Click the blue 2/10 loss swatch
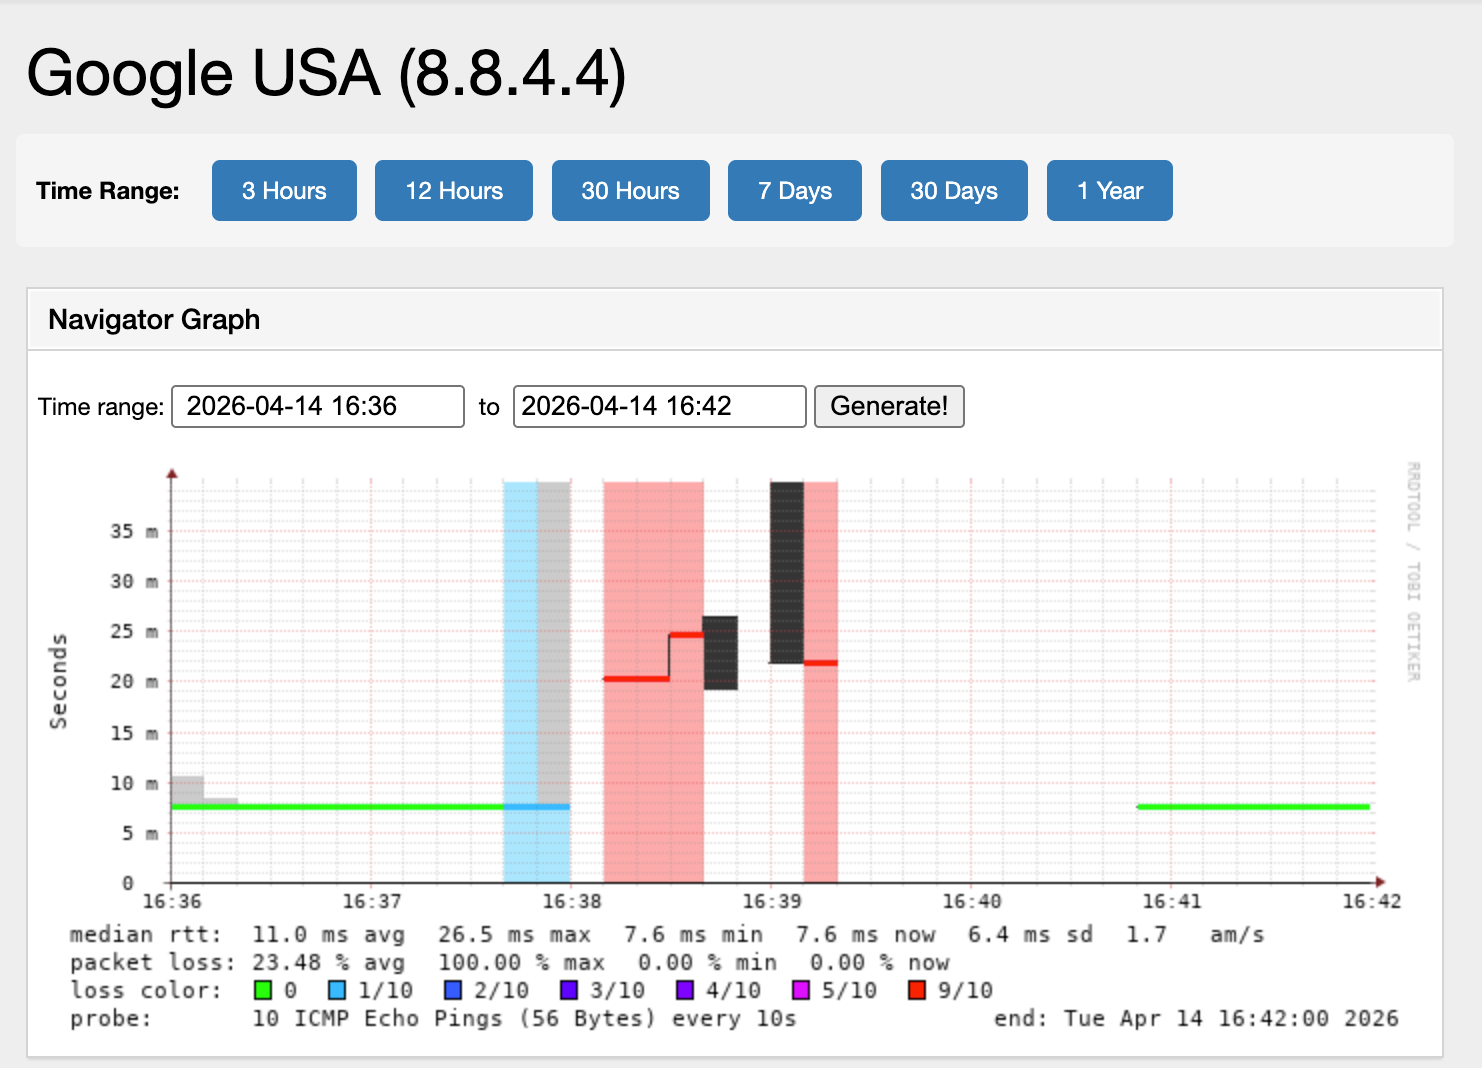 [x=453, y=990]
